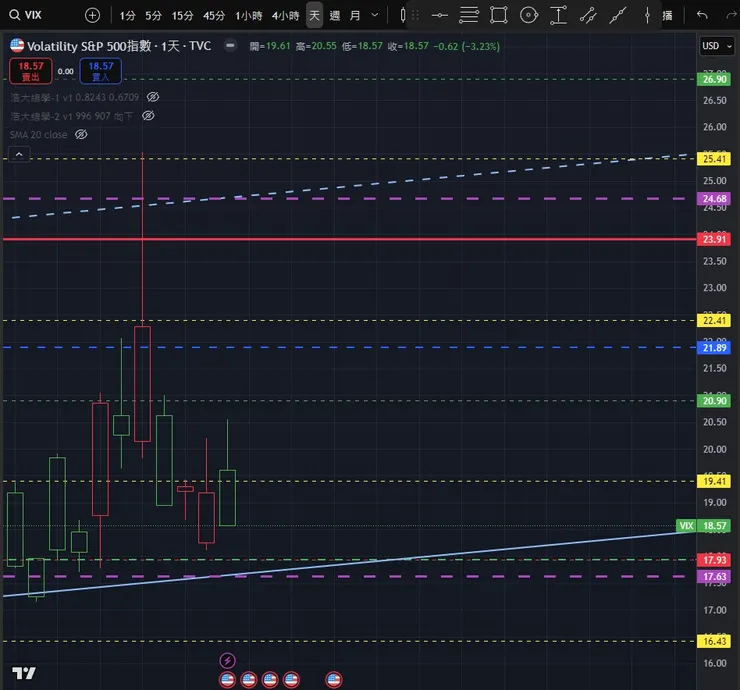740x690 pixels.
Task: Click the 0.00 spread value
Action: click(66, 72)
